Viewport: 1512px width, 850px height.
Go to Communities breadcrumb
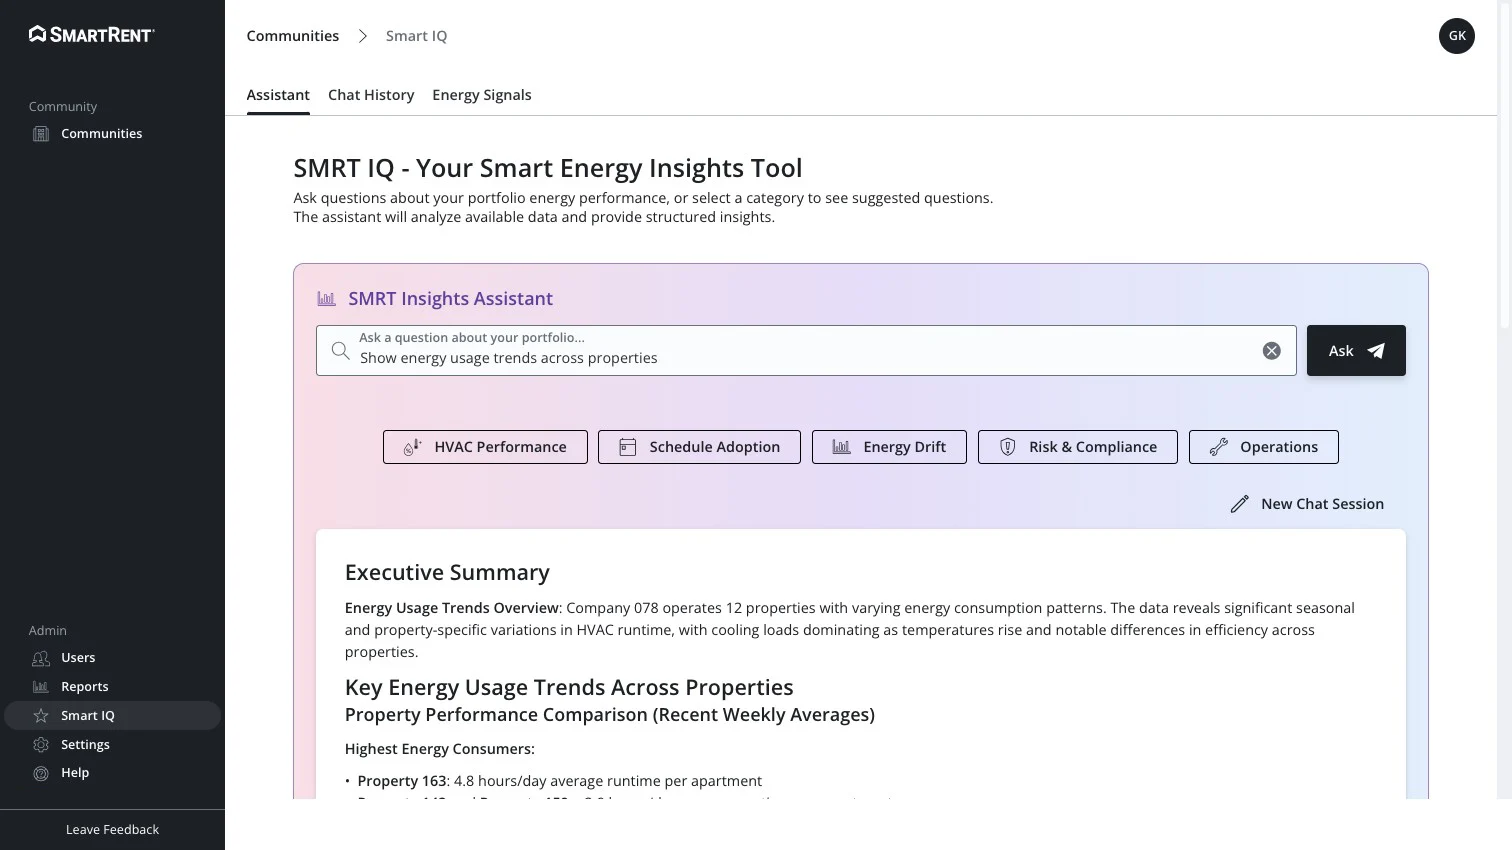click(293, 36)
